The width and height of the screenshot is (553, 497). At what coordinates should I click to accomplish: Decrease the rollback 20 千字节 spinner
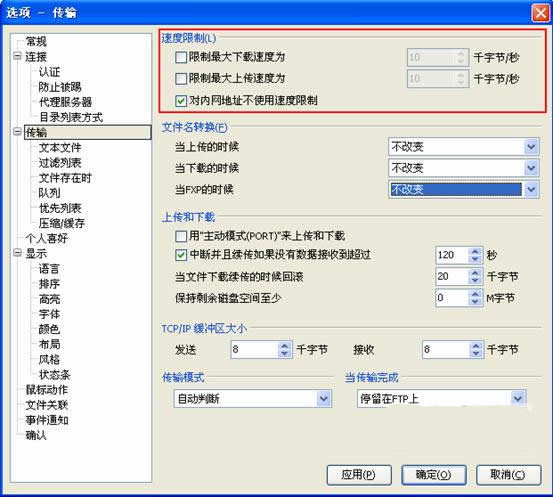tap(475, 280)
